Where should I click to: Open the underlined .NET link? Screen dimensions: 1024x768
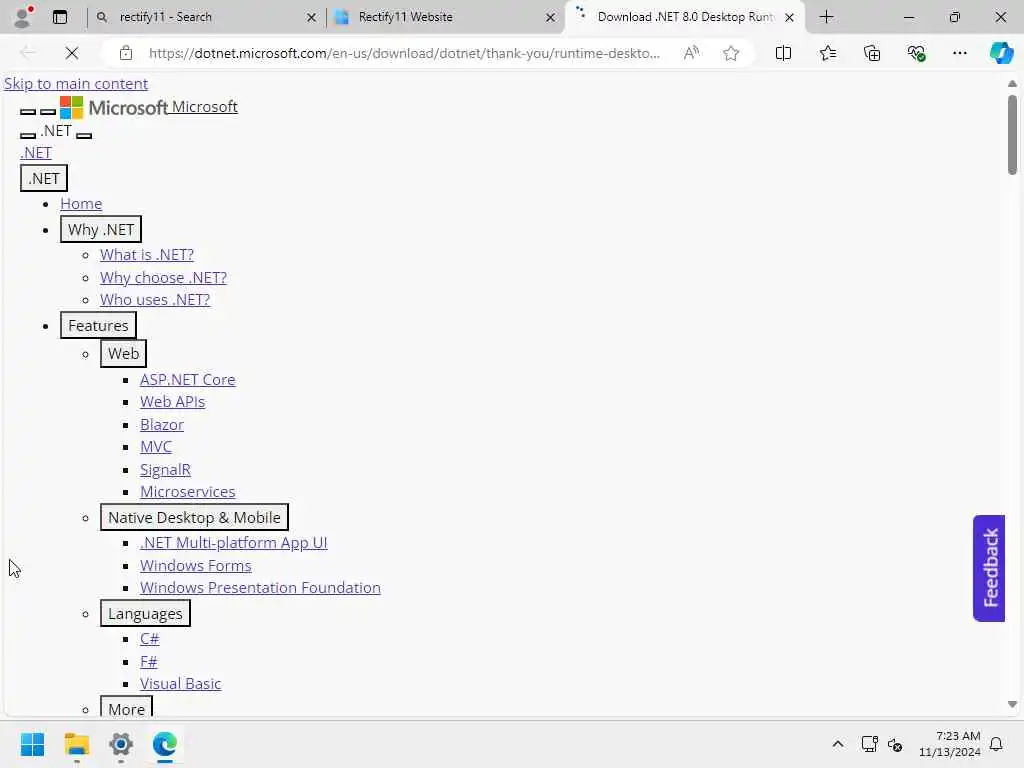pos(35,153)
